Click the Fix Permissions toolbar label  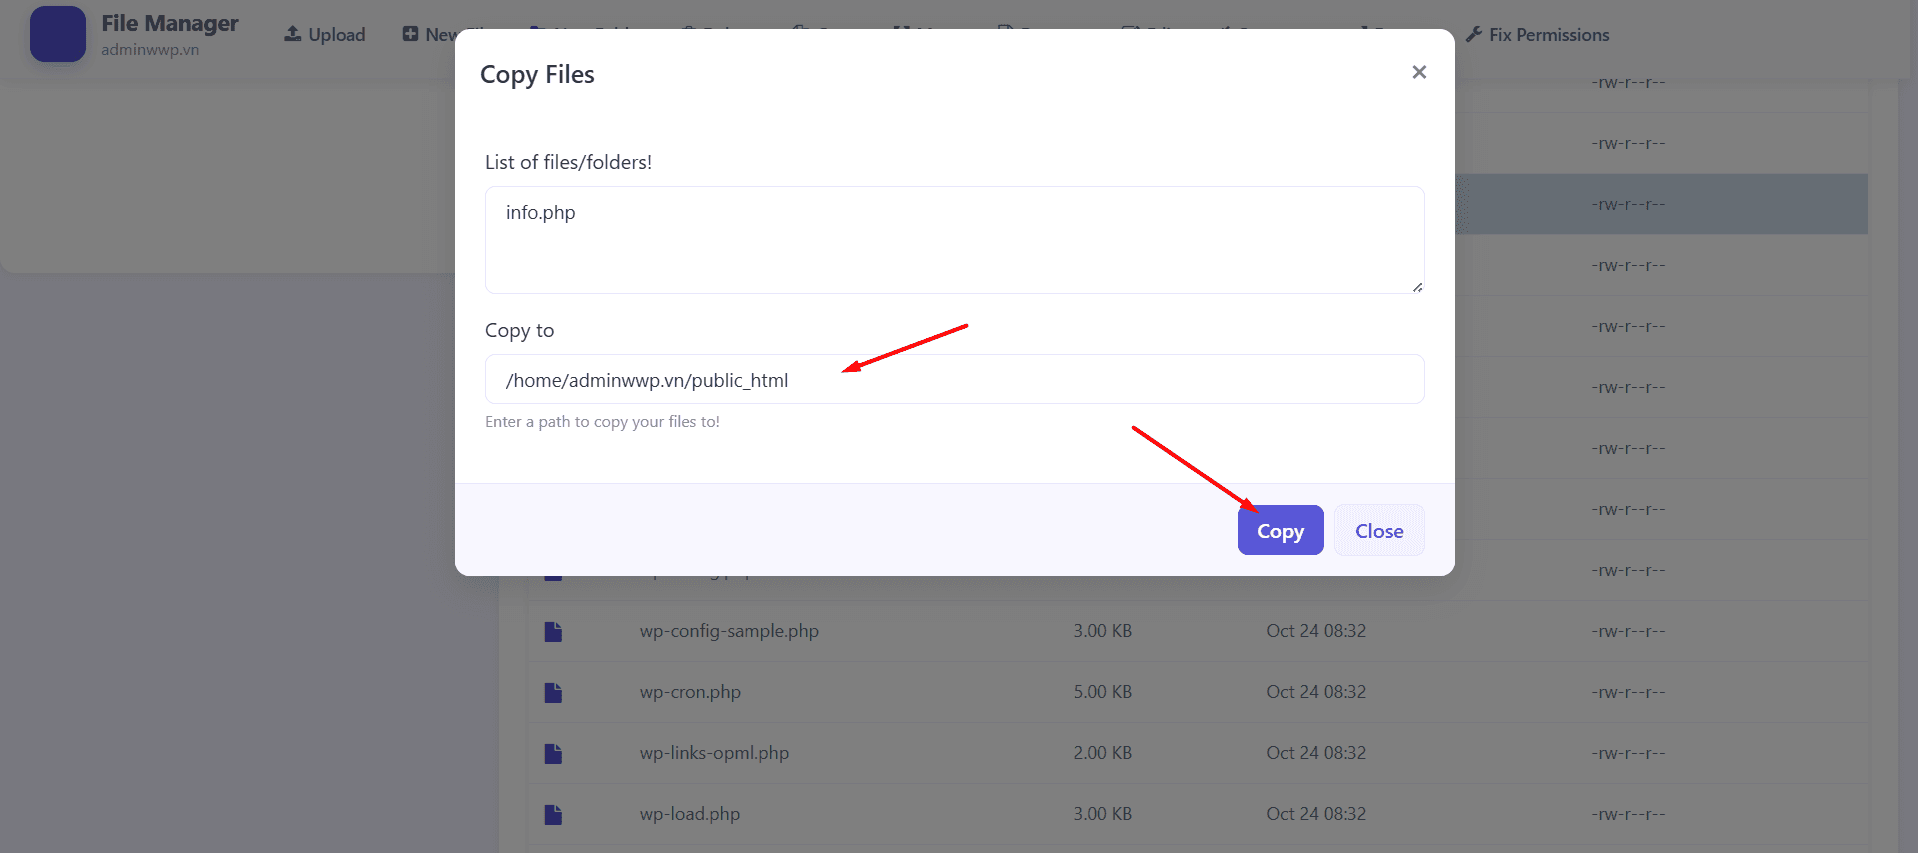(1548, 35)
